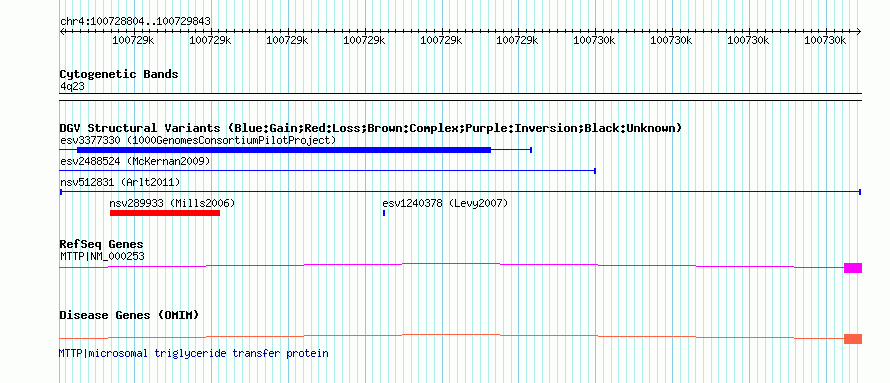The height and width of the screenshot is (383, 890).
Task: Open MTTP microsomal triglyceride transfer protein link
Action: [x=194, y=353]
